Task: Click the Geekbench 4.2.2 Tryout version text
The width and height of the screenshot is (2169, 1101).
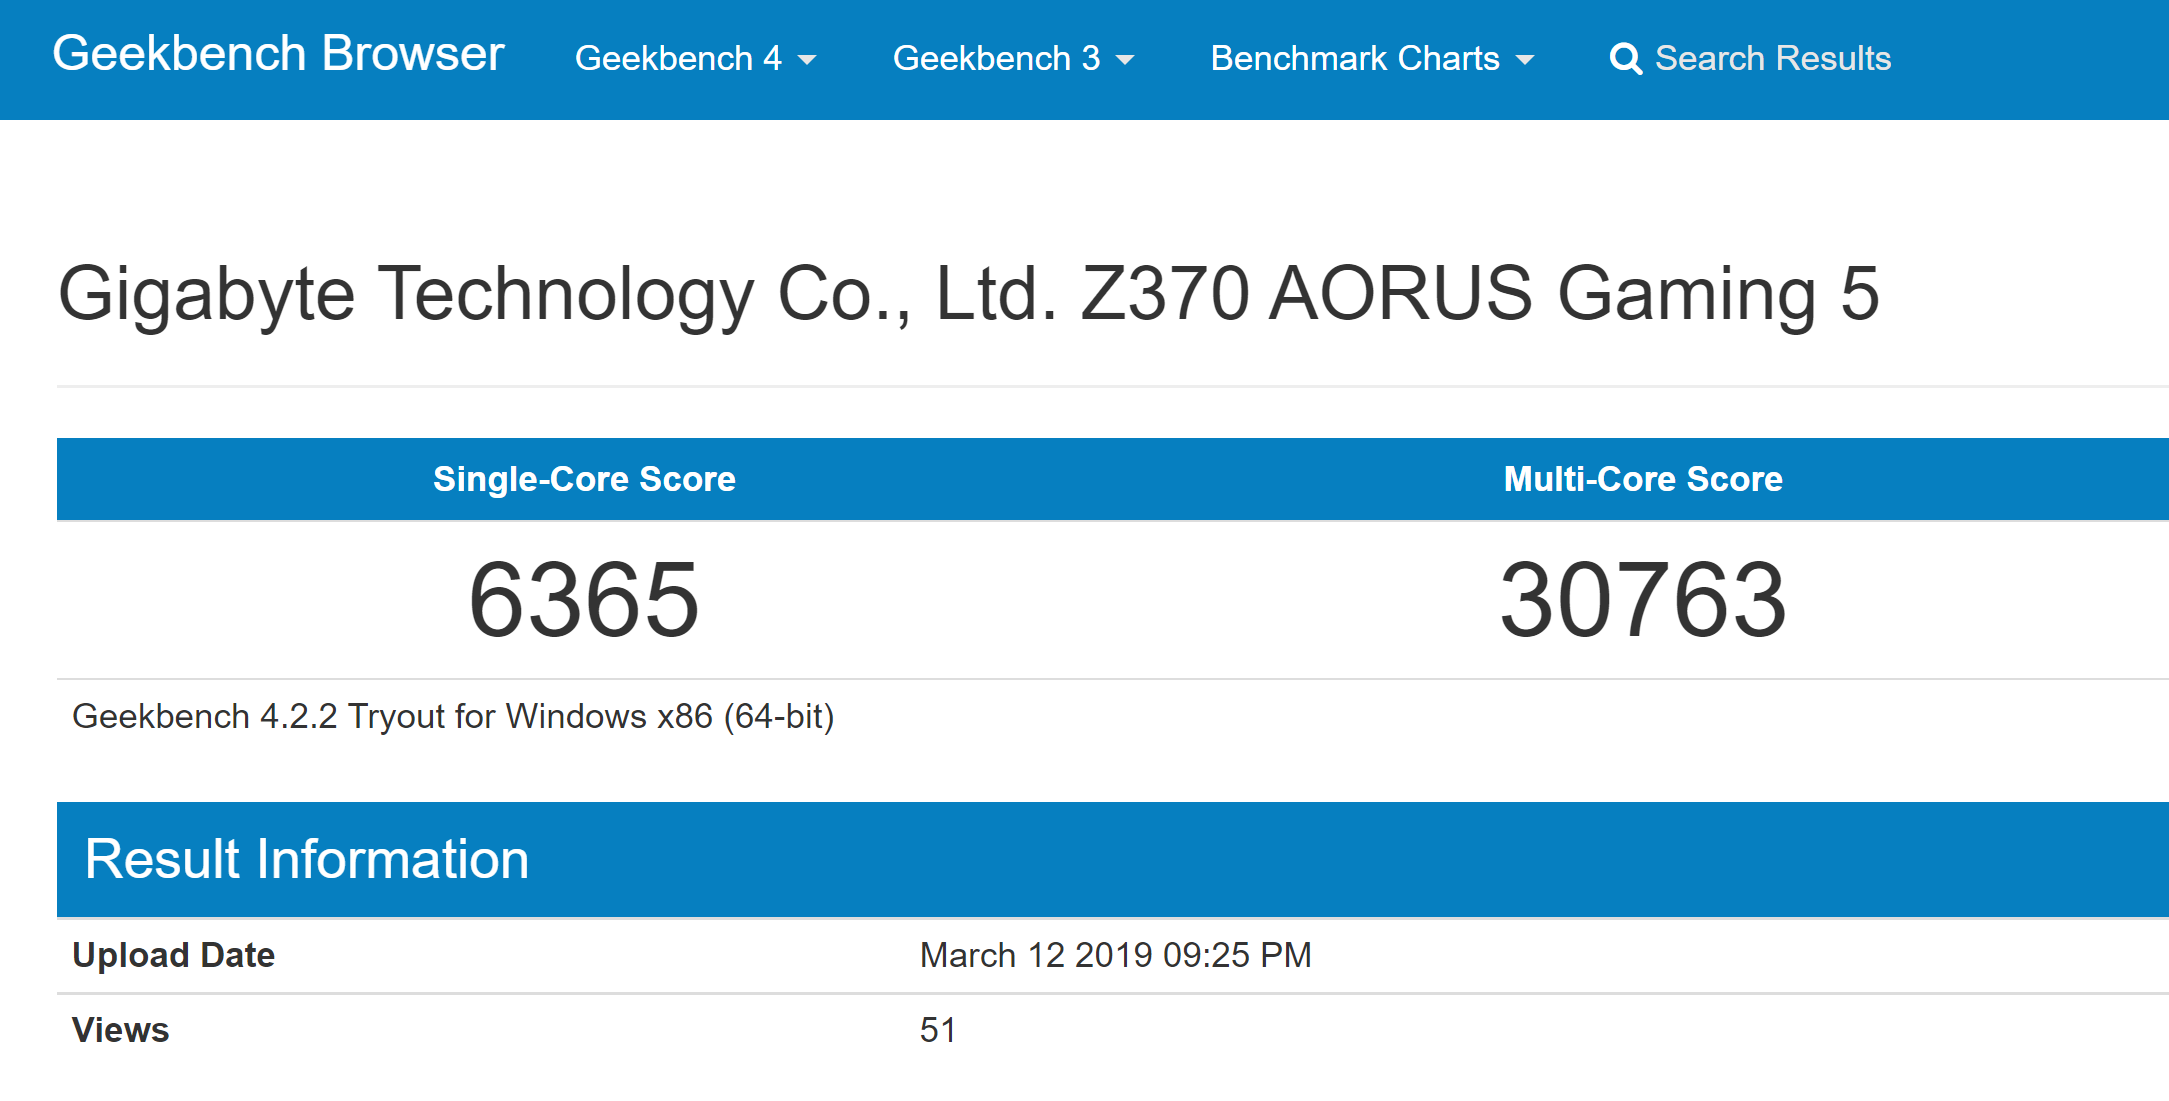Action: click(453, 717)
